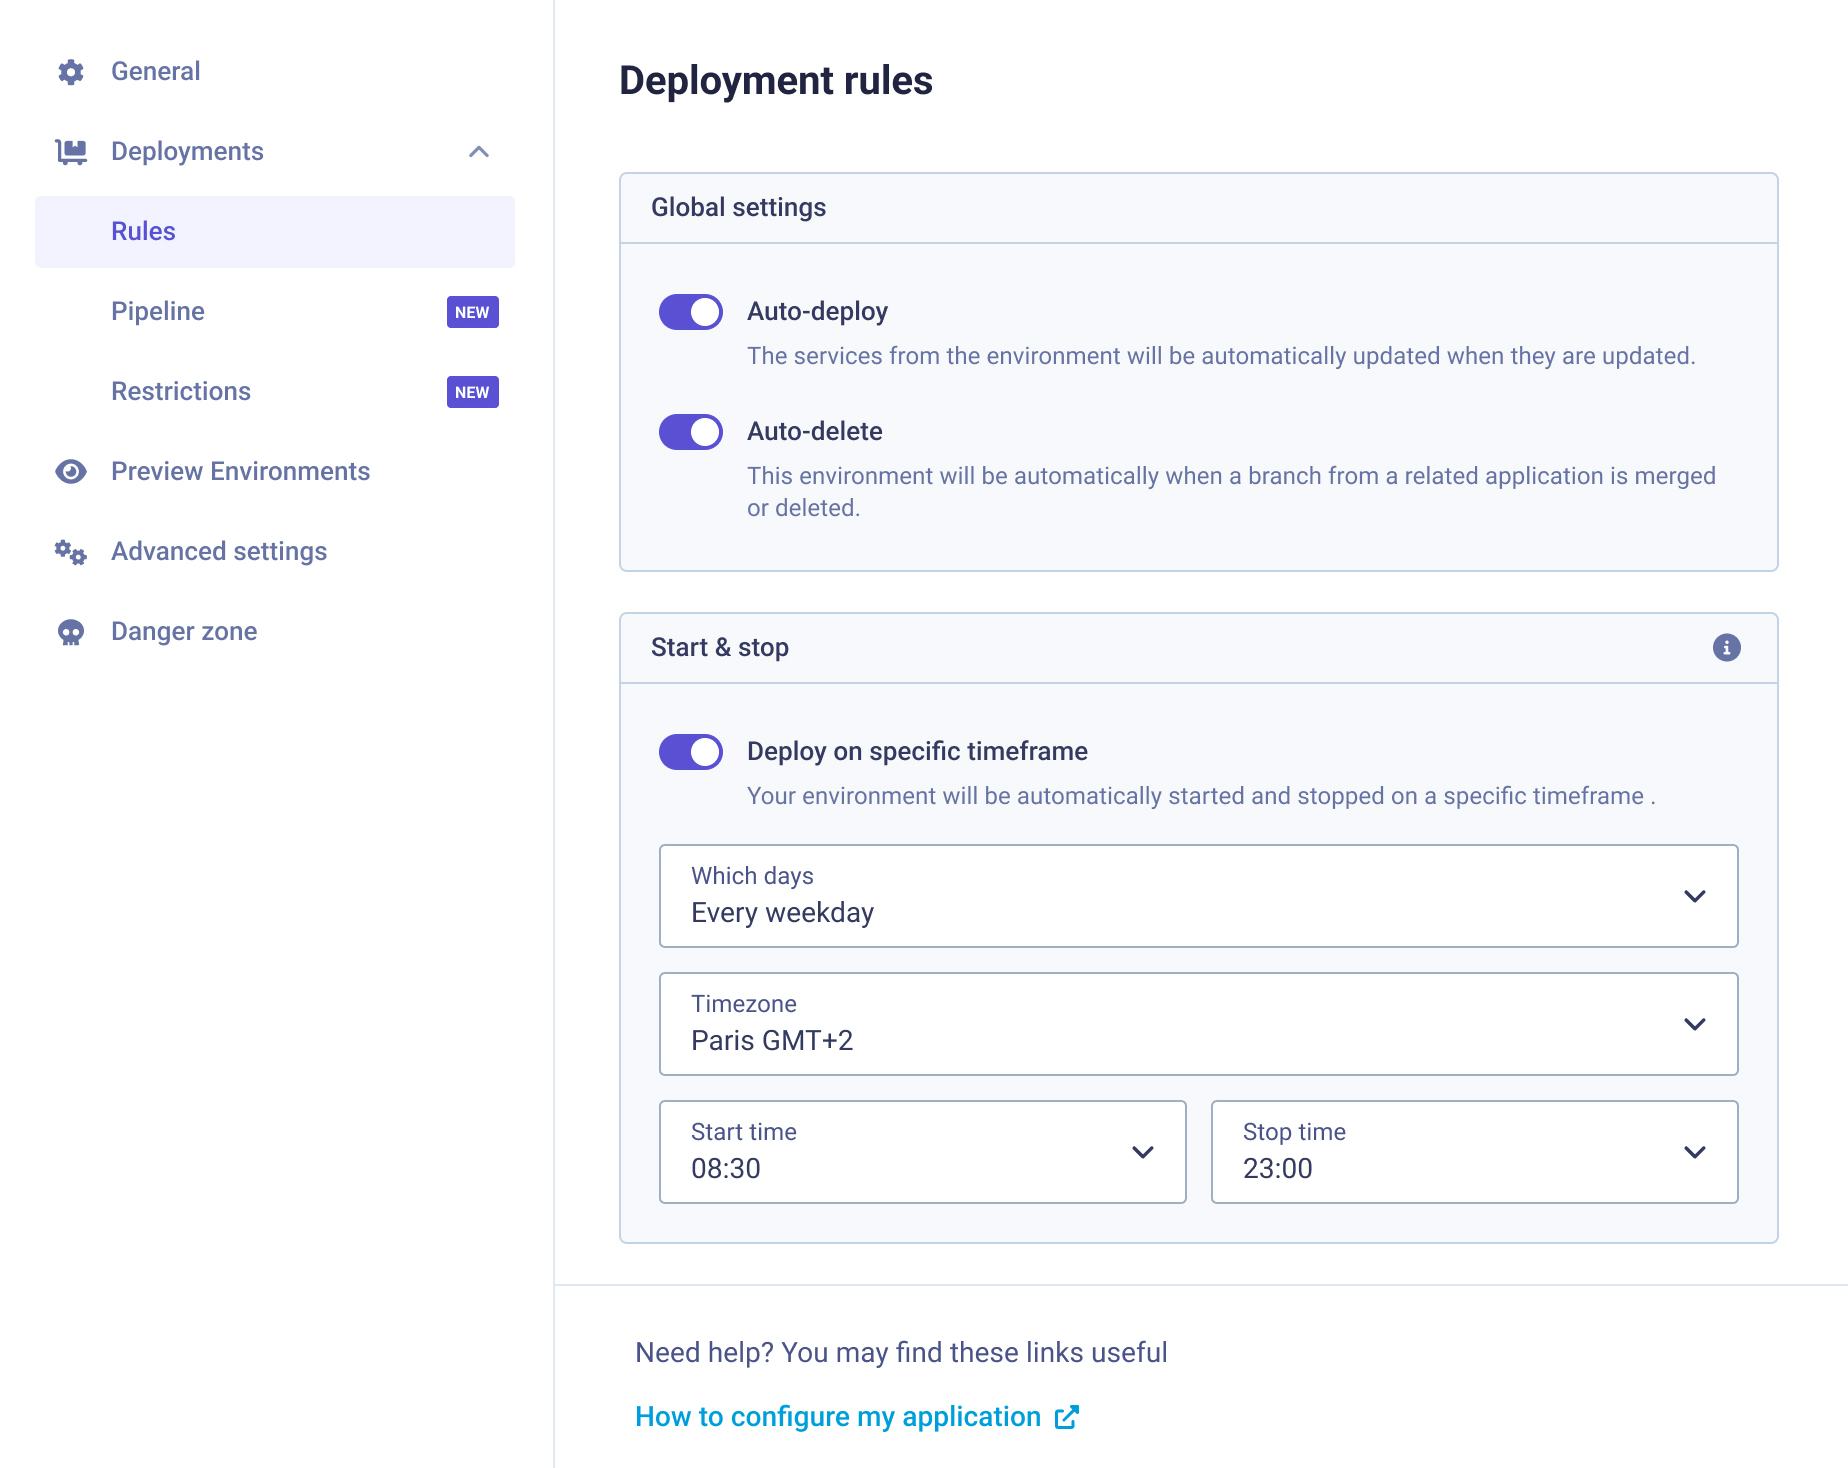Click the NEW badge next to Restrictions
The image size is (1848, 1468).
coord(470,391)
